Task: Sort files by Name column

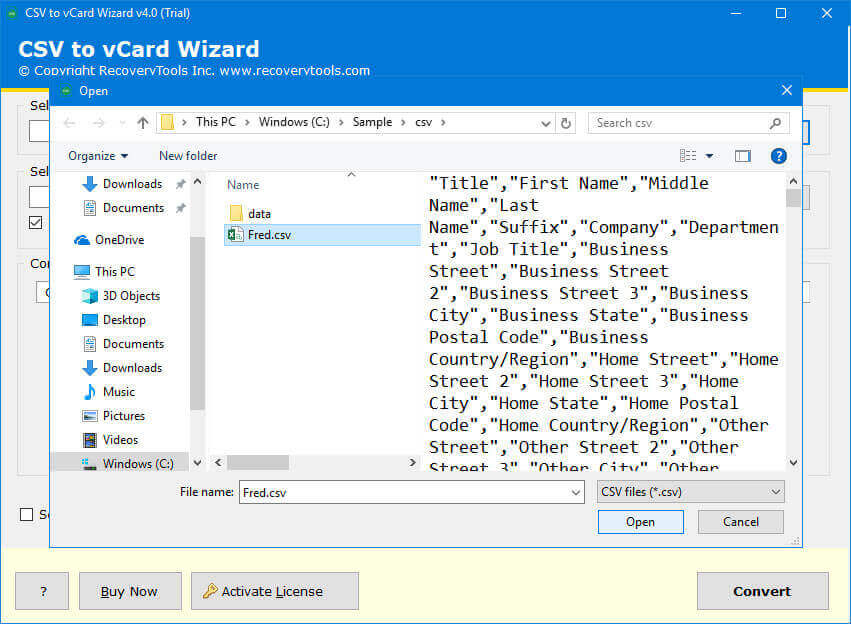Action: (x=243, y=185)
